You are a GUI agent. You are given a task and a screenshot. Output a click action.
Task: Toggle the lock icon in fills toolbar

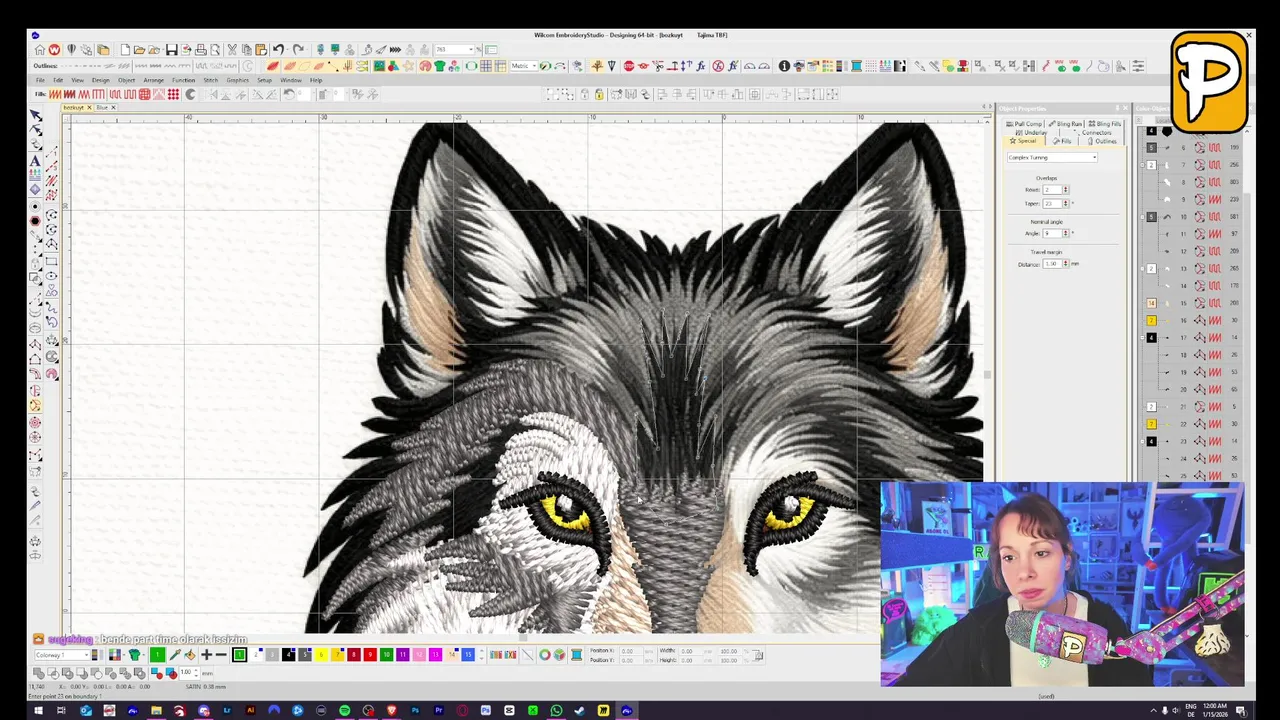click(x=599, y=94)
